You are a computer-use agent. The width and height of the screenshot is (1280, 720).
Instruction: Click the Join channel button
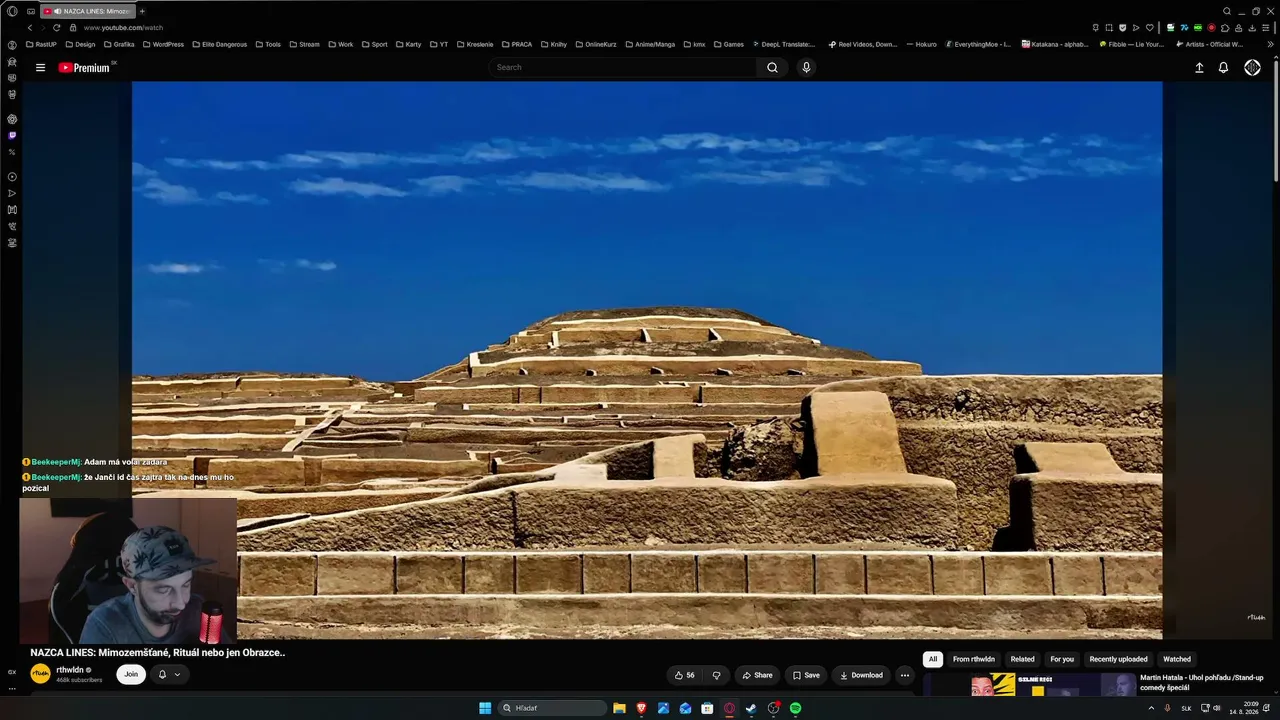click(131, 675)
